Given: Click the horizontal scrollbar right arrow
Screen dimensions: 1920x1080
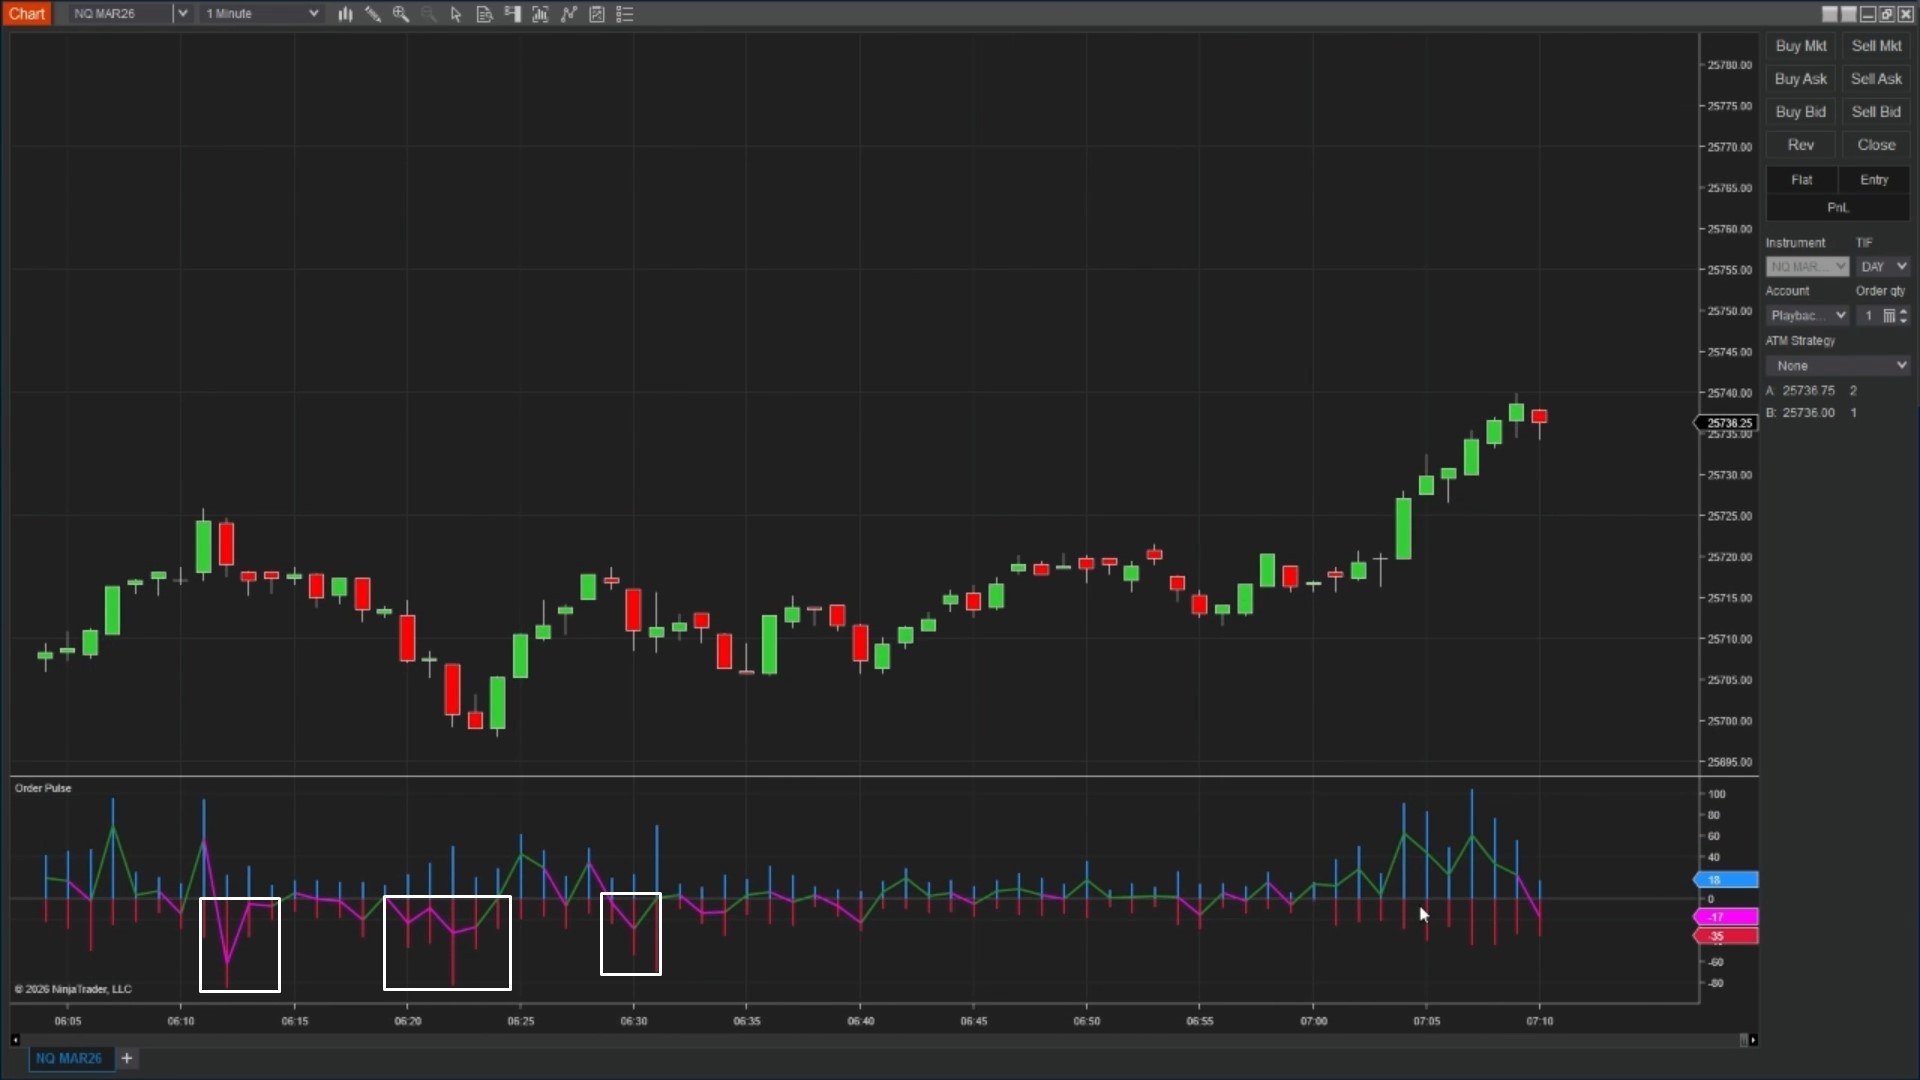Looking at the screenshot, I should (x=1753, y=1040).
